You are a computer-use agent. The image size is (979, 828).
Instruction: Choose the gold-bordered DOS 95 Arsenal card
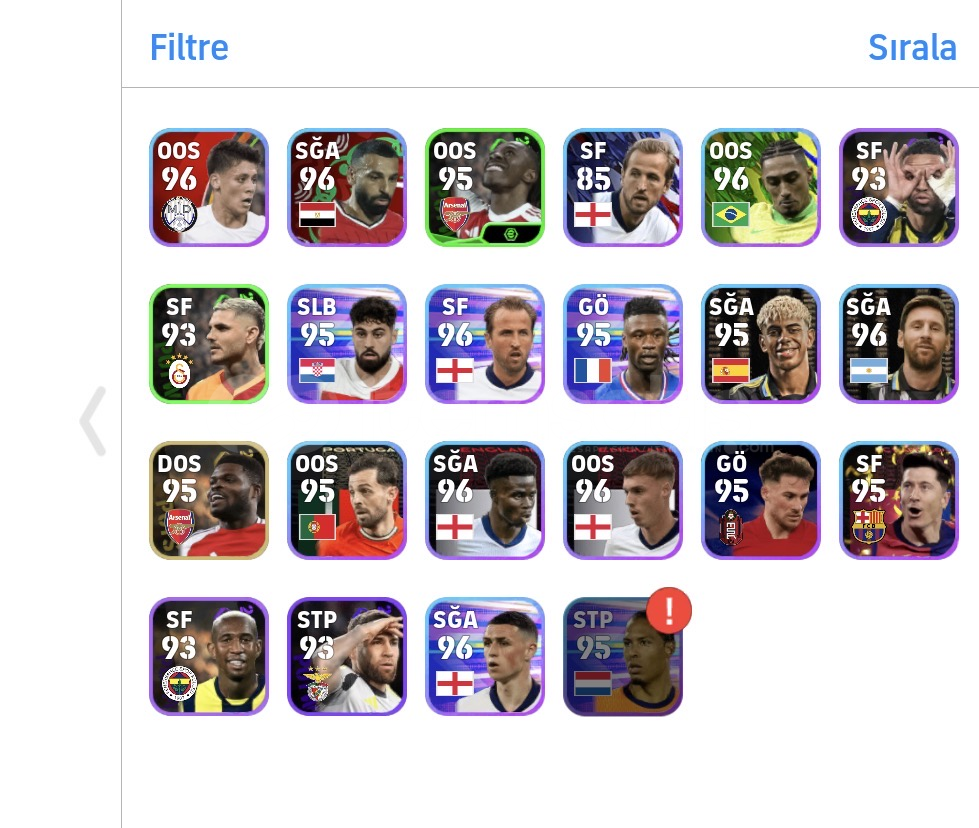[209, 500]
